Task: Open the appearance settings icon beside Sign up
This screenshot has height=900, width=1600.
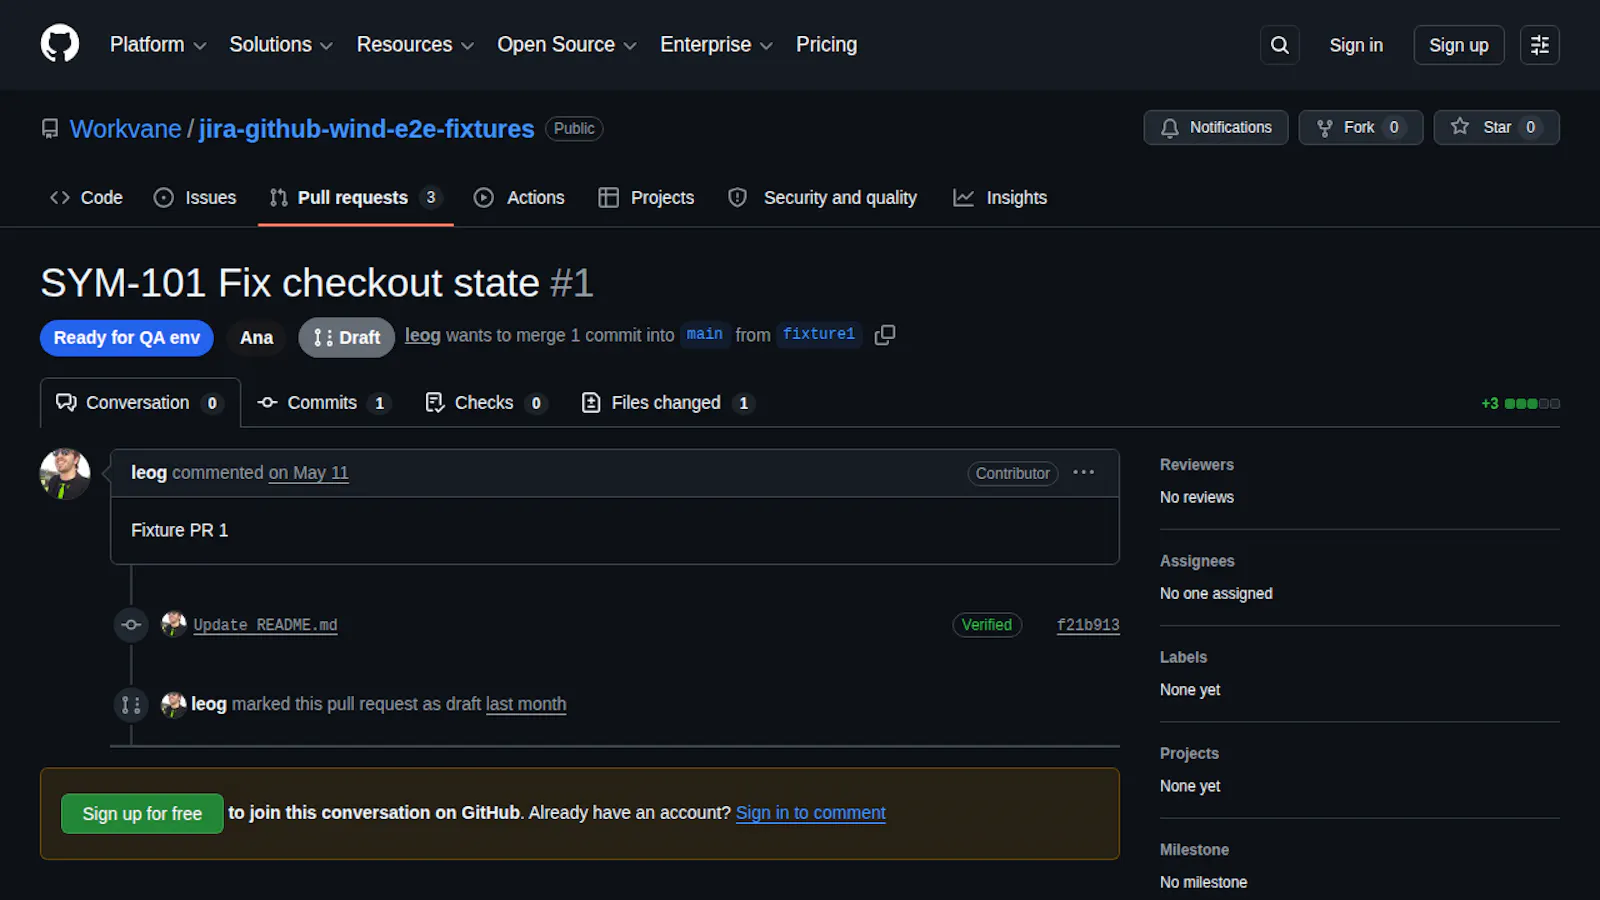Action: pos(1539,45)
